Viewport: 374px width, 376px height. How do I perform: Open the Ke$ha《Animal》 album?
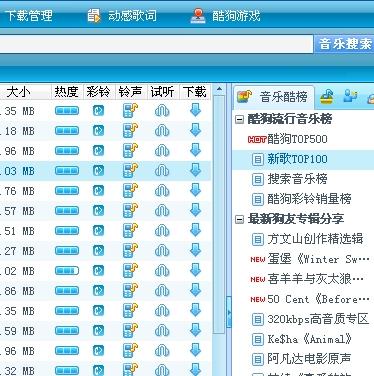coord(302,339)
